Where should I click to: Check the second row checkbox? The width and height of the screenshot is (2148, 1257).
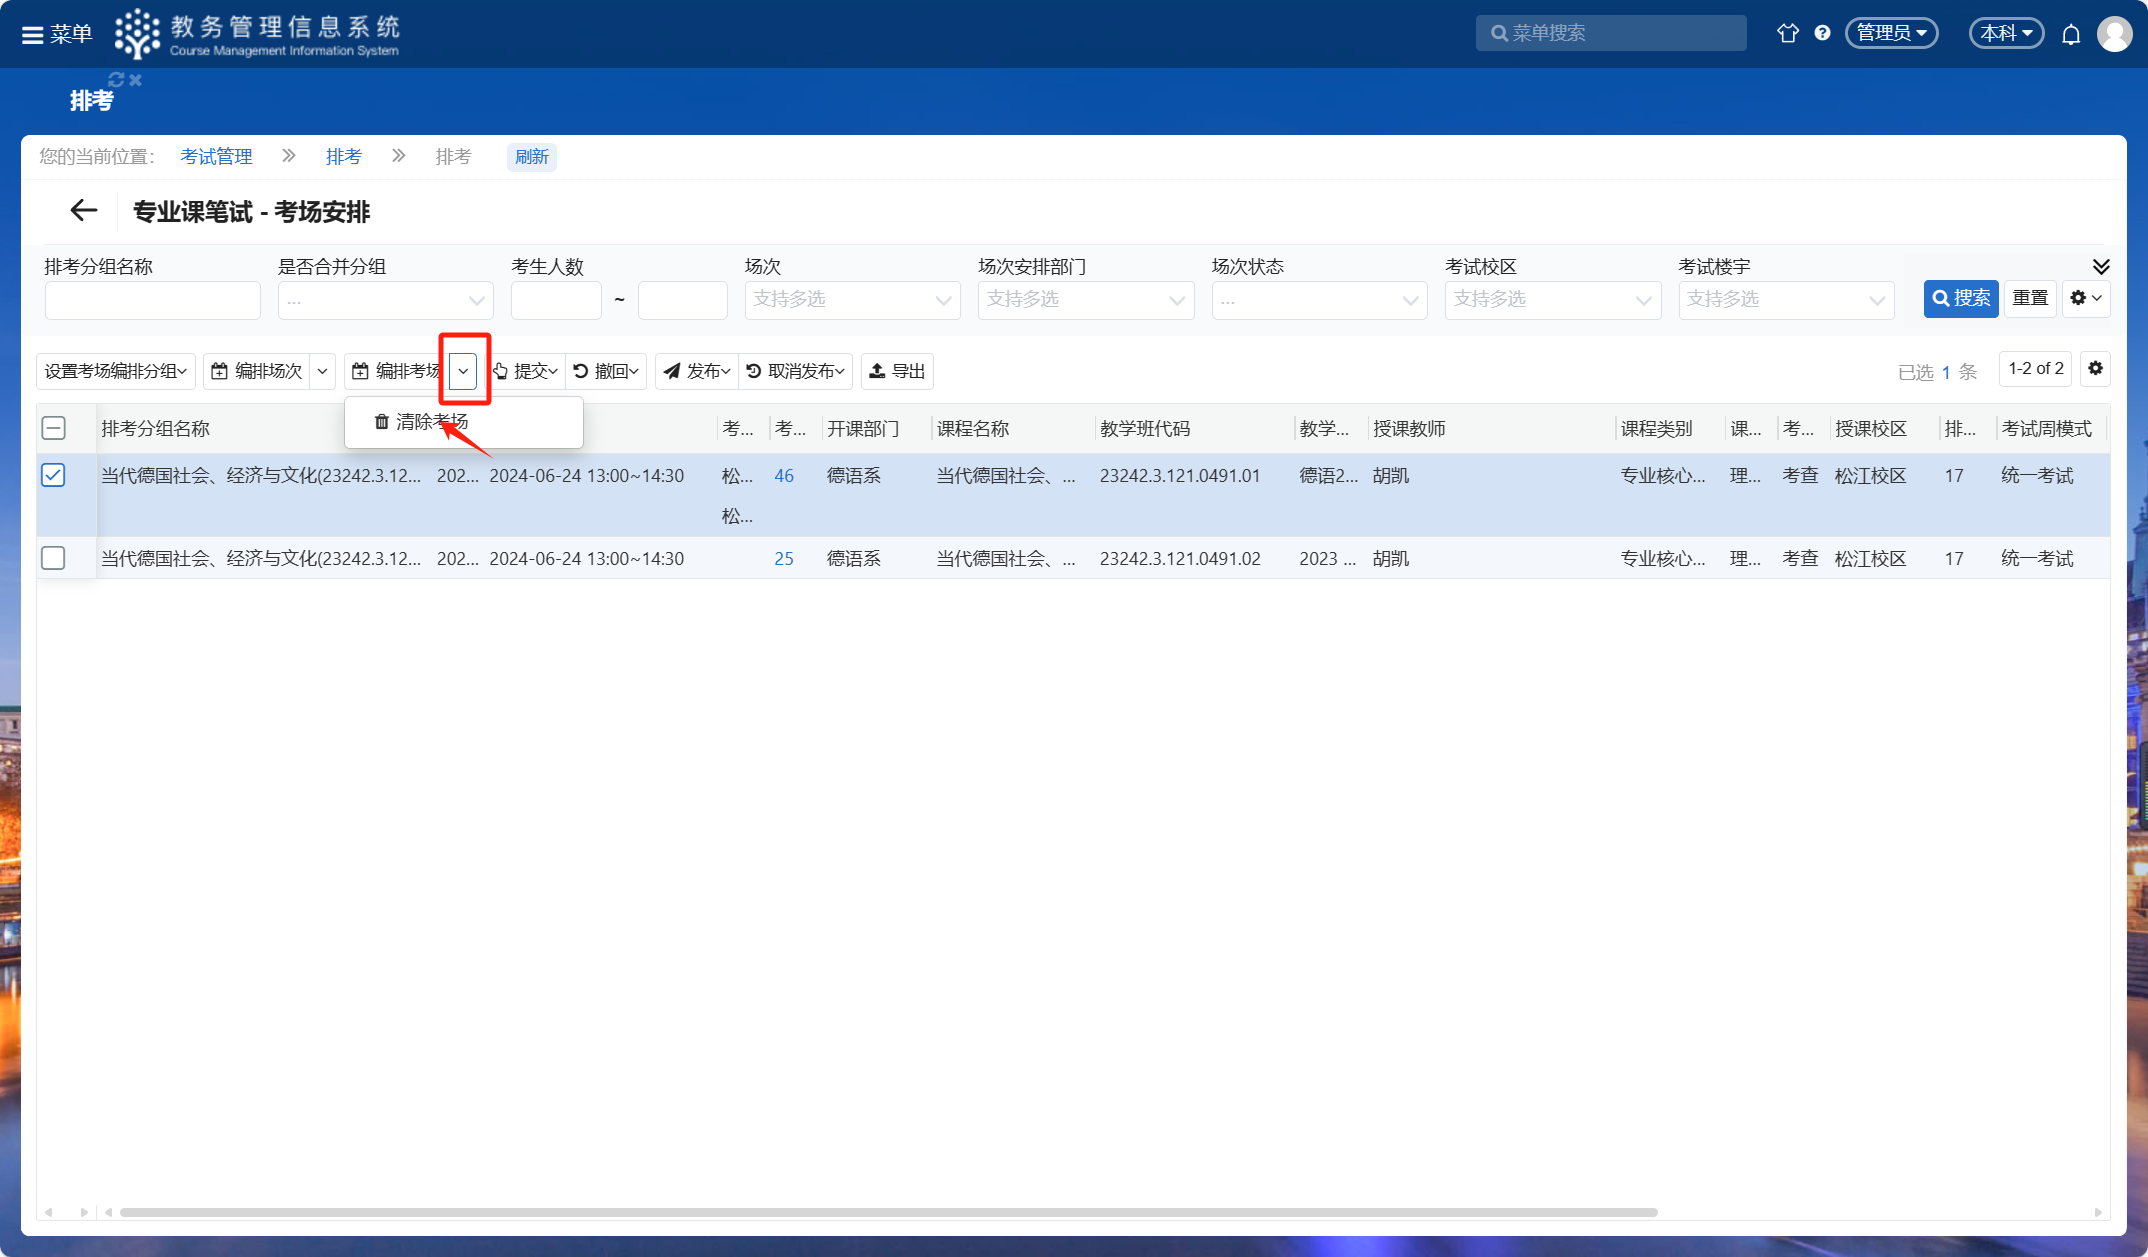coord(53,558)
